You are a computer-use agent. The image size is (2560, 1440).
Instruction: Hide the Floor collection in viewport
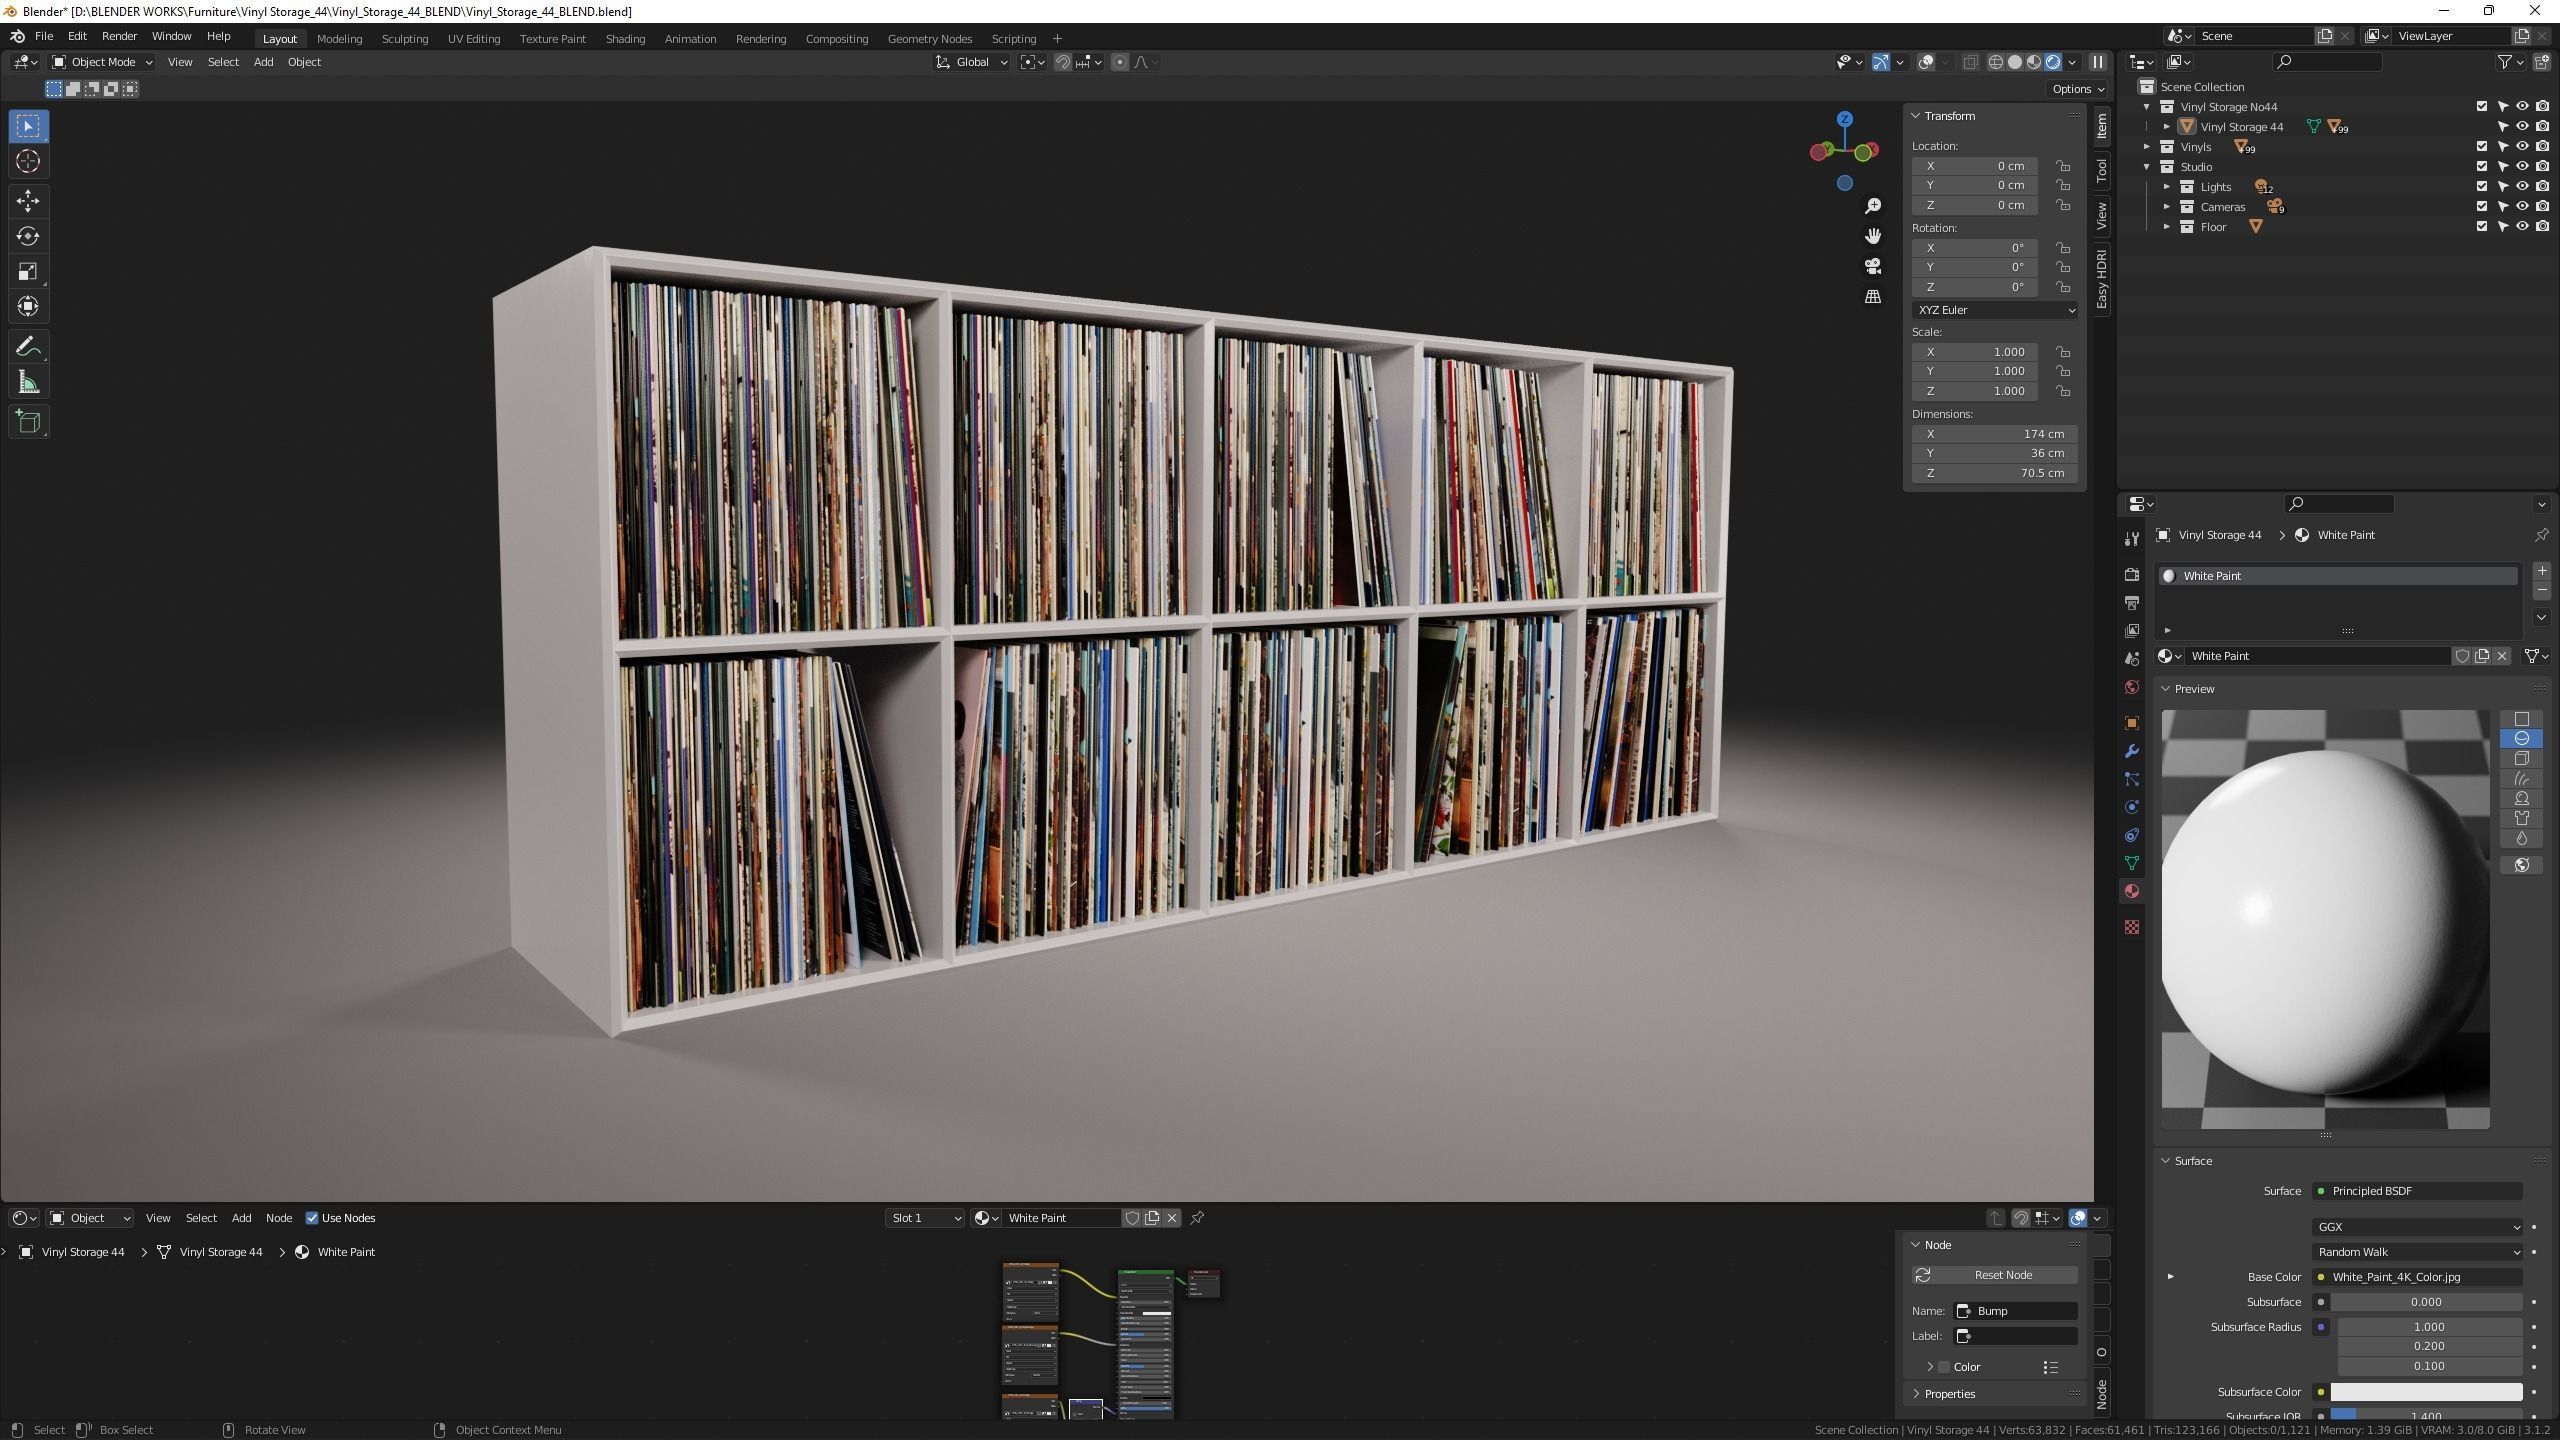point(2522,227)
